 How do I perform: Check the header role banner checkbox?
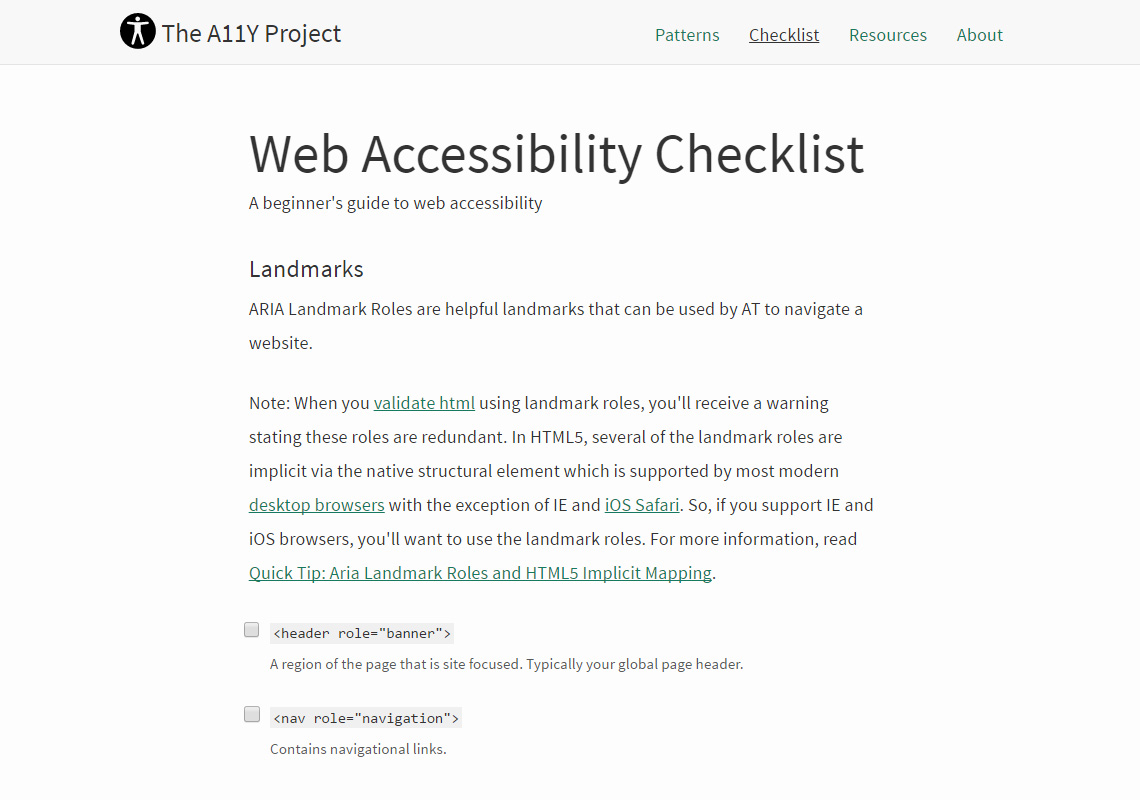[x=251, y=629]
